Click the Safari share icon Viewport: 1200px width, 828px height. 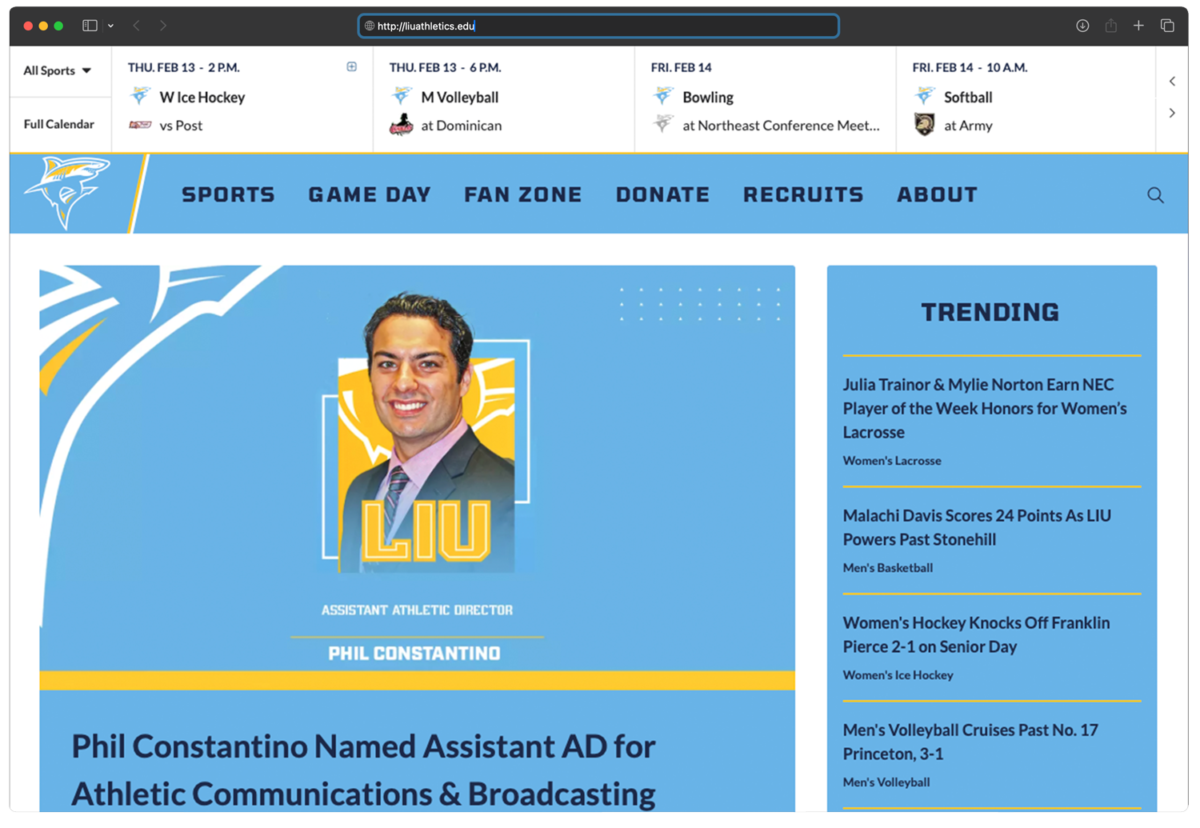tap(1111, 26)
